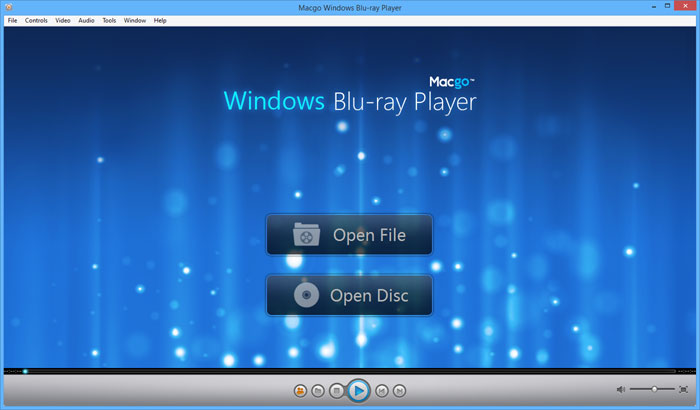Click the playback progress bar handle
This screenshot has width=700, height=410.
click(25, 371)
